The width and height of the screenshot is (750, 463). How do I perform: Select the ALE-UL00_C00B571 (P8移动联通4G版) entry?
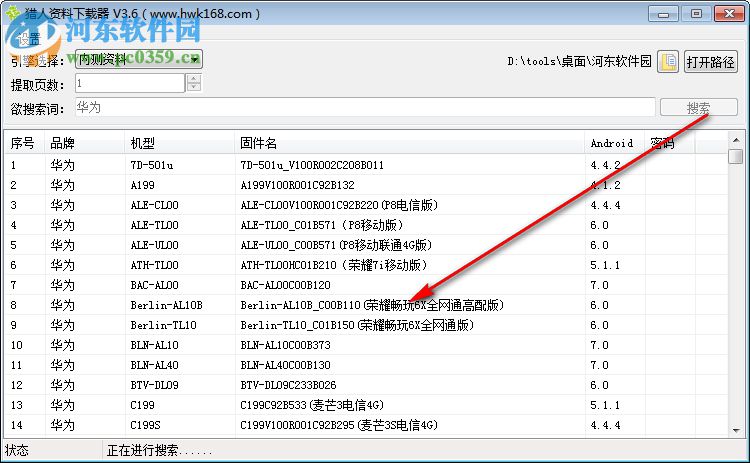pyautogui.click(x=336, y=245)
